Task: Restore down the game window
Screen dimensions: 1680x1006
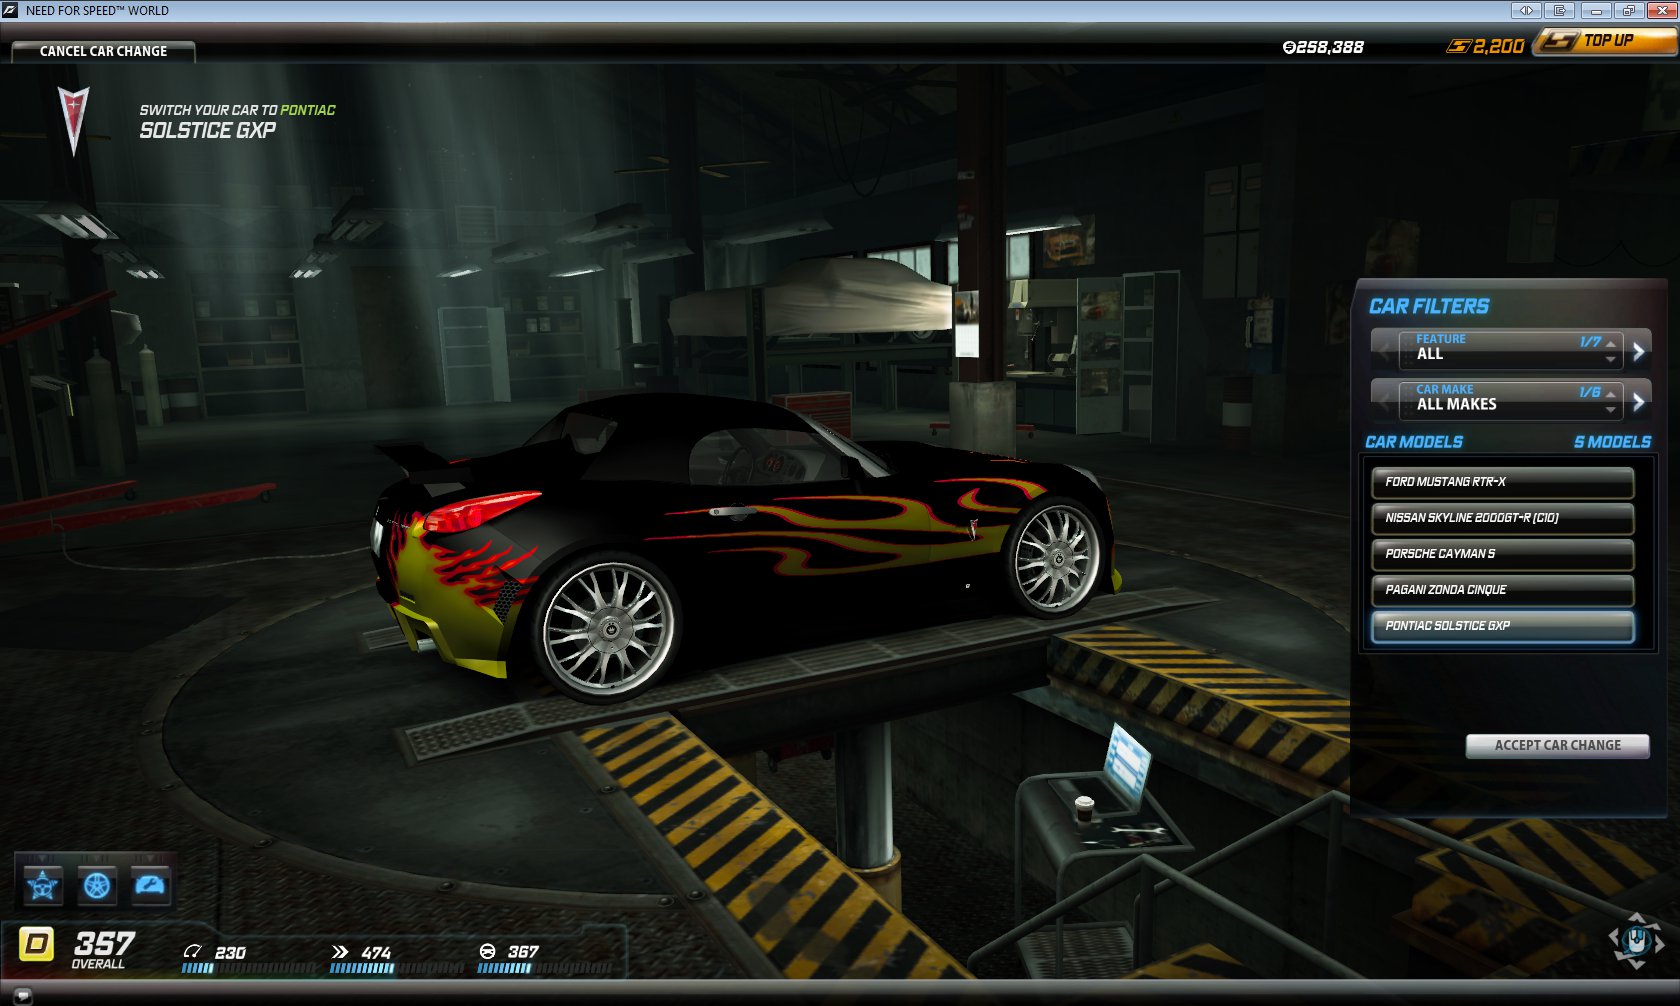Action: [1628, 11]
